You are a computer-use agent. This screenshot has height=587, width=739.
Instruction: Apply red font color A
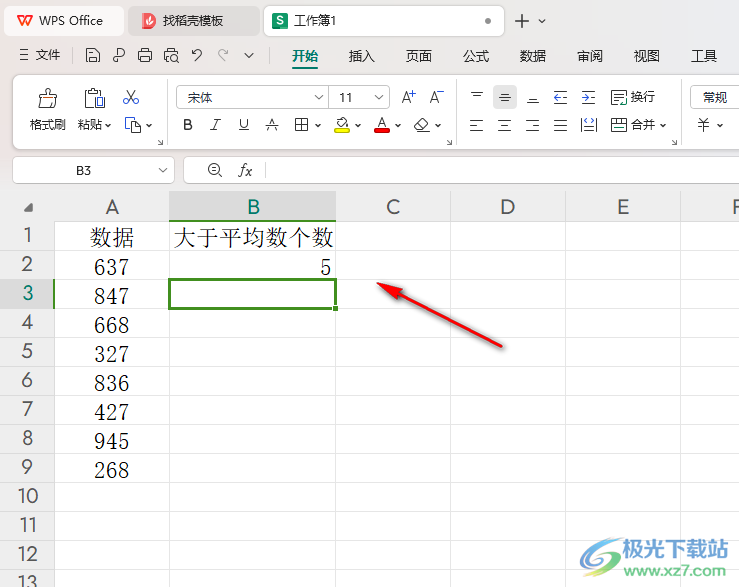point(382,124)
